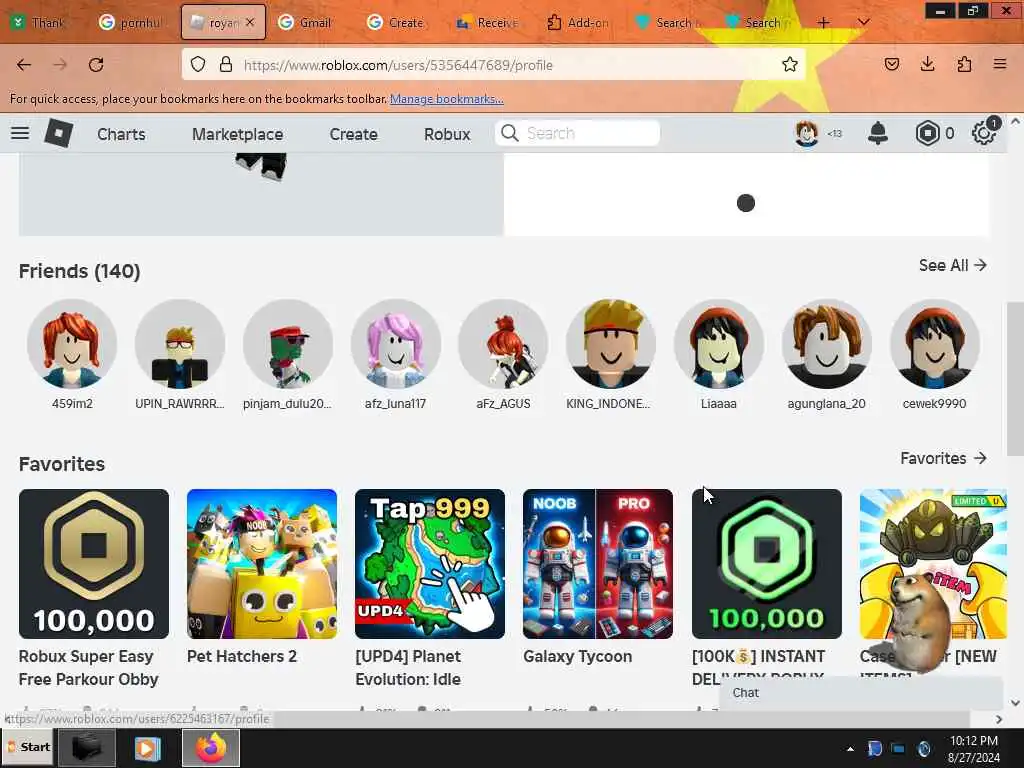
Task: Open the Chat panel bar
Action: point(861,693)
